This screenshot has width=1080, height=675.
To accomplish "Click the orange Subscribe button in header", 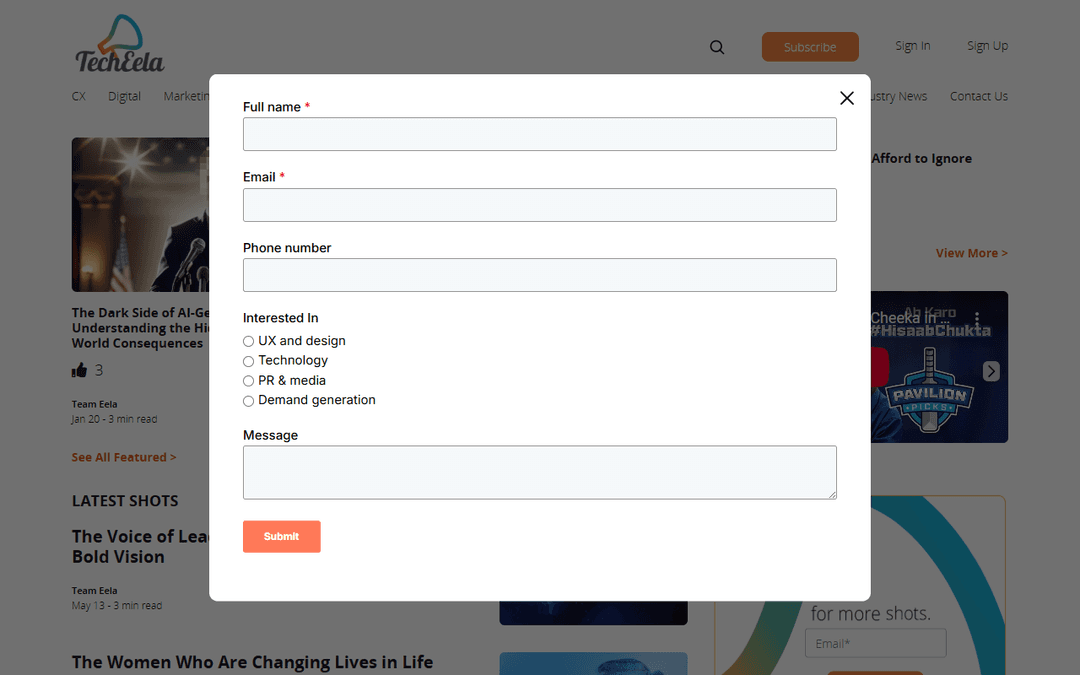I will pos(810,47).
